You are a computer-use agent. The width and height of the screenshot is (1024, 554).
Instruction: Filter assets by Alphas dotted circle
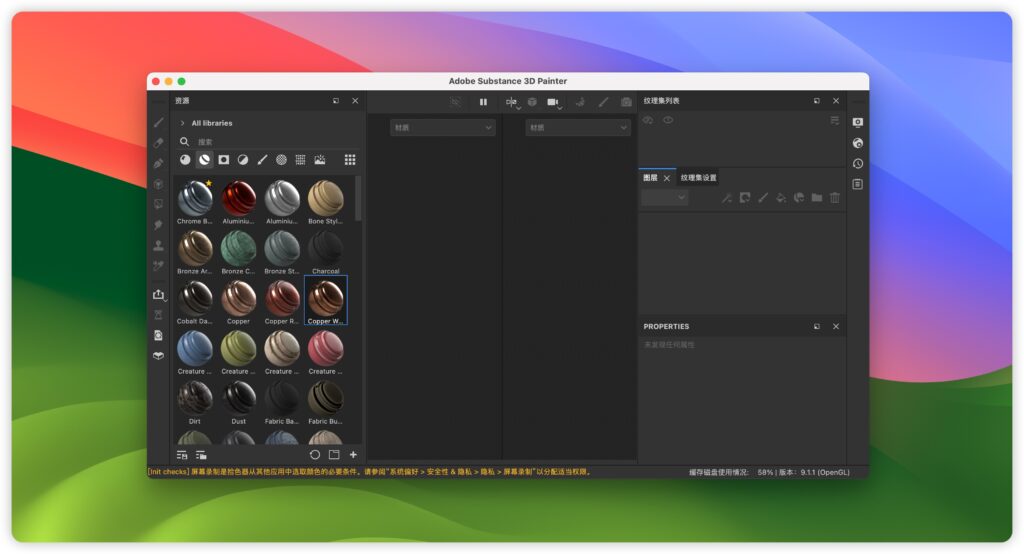coord(281,159)
